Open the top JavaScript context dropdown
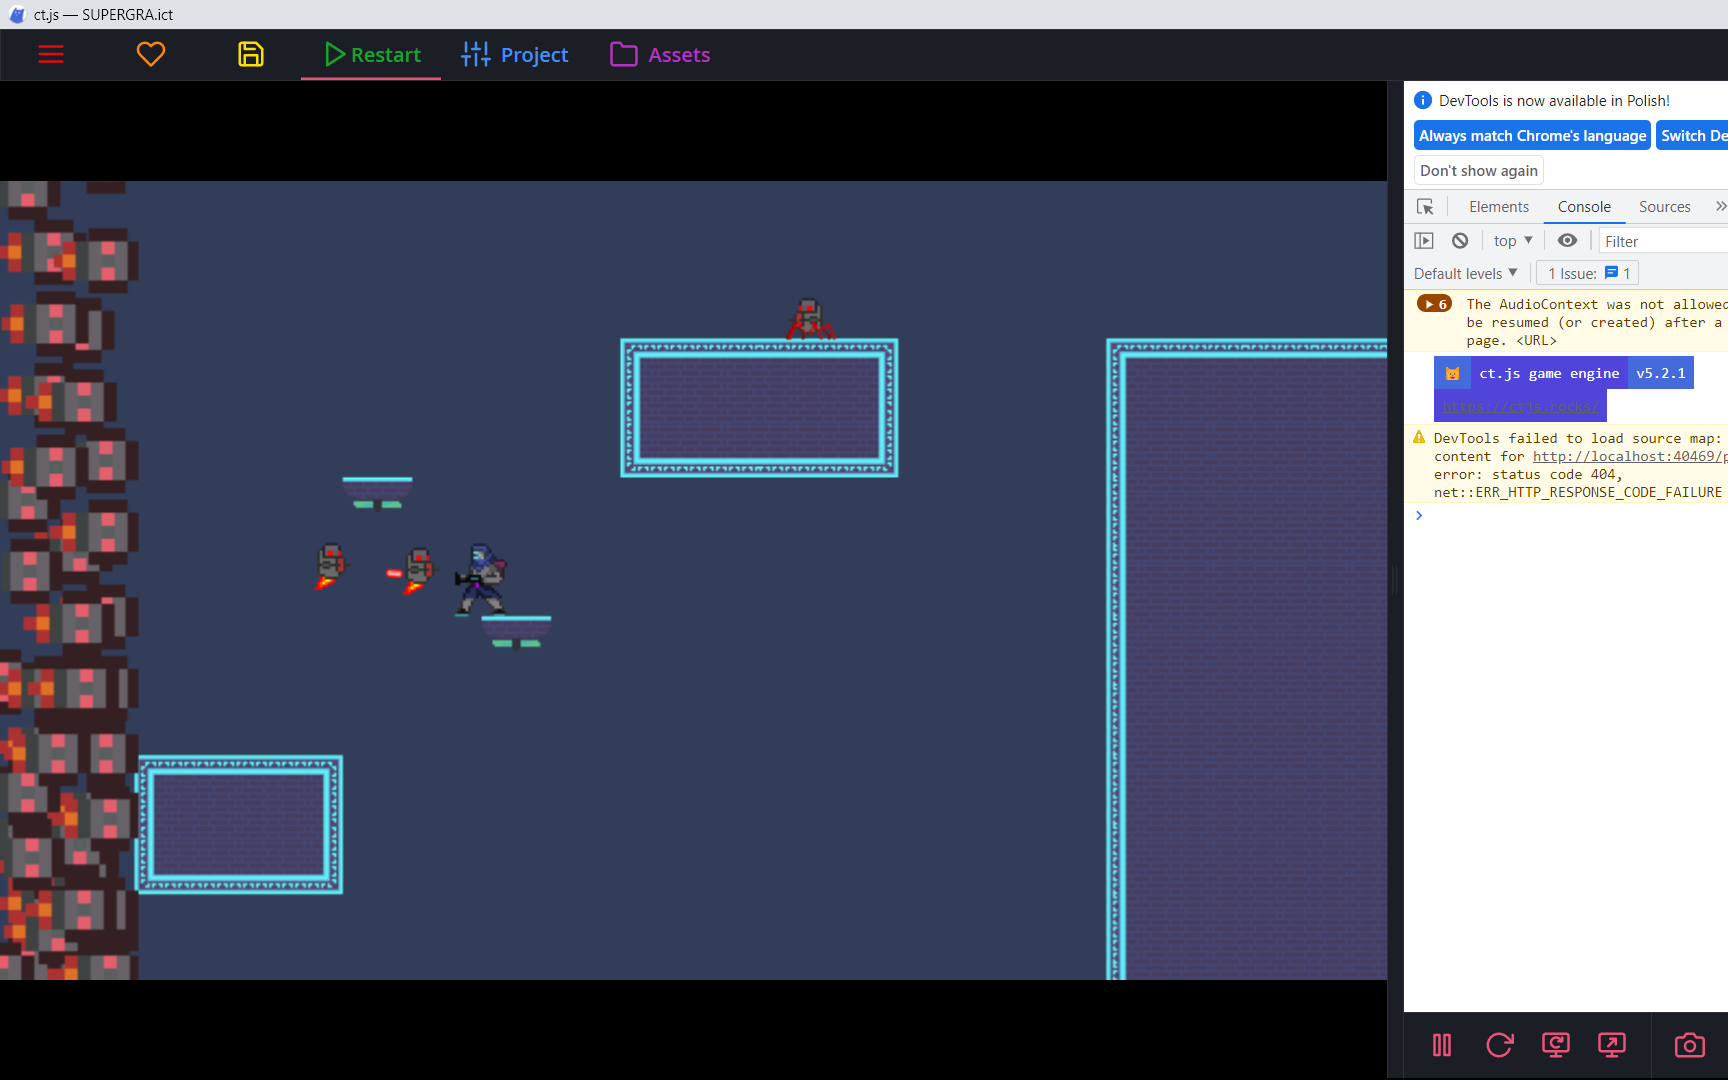The image size is (1728, 1080). (x=1513, y=241)
